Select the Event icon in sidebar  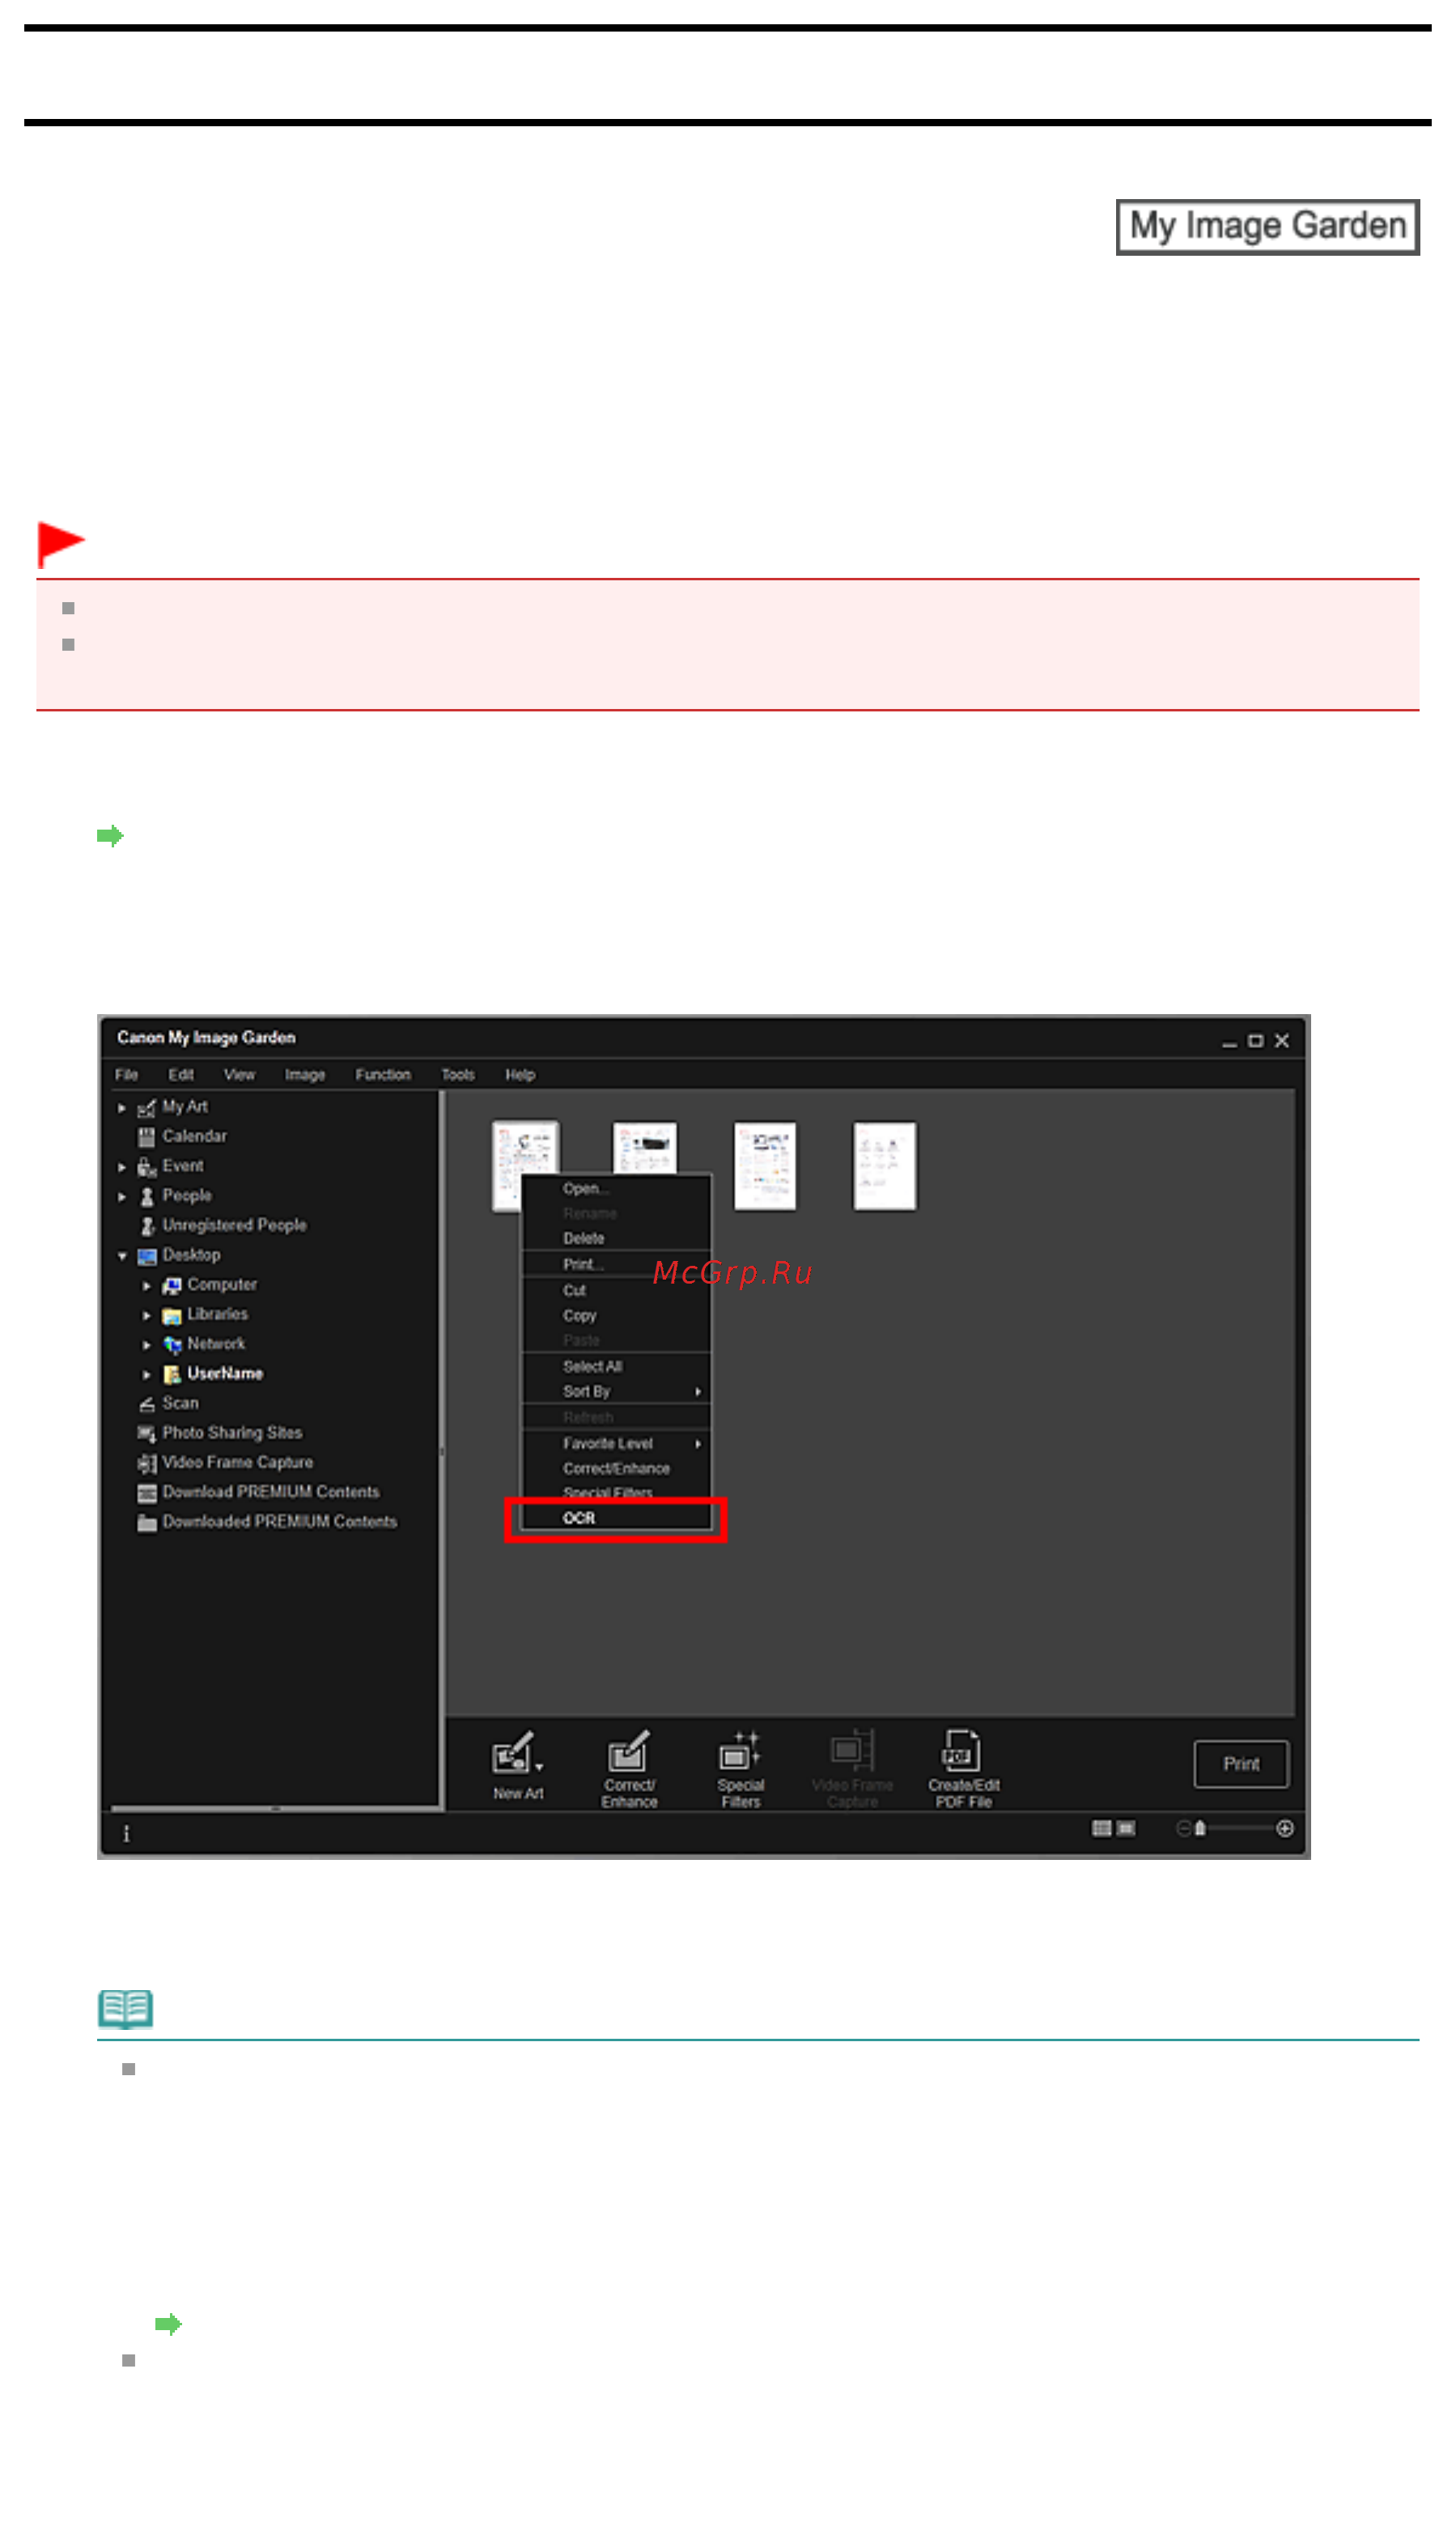point(147,1167)
